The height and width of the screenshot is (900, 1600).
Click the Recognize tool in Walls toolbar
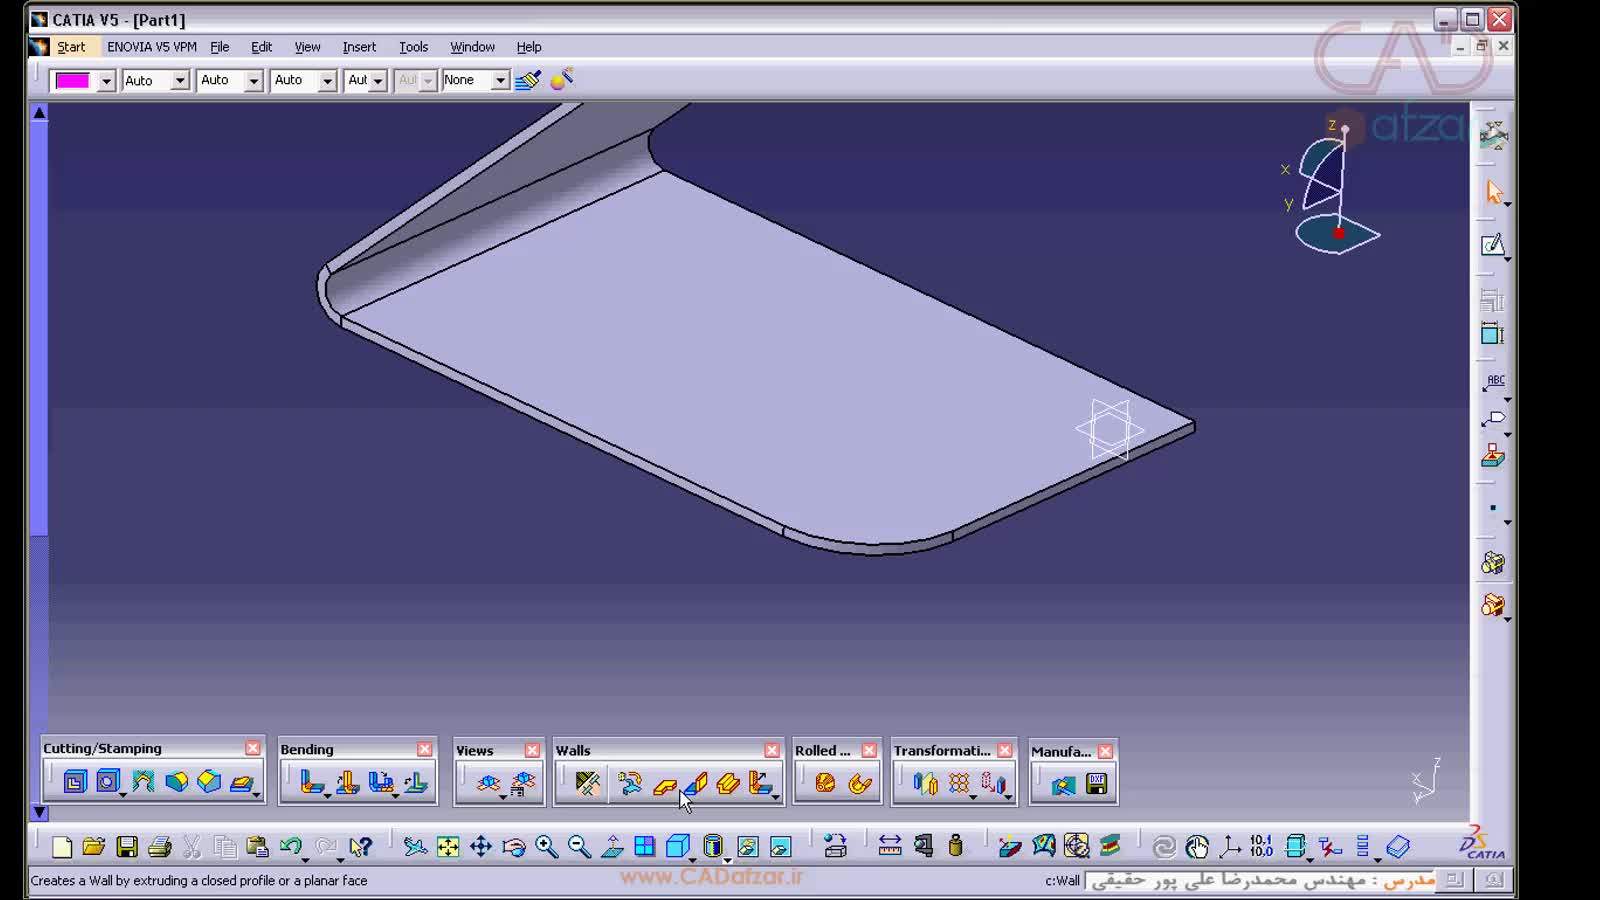(630, 784)
